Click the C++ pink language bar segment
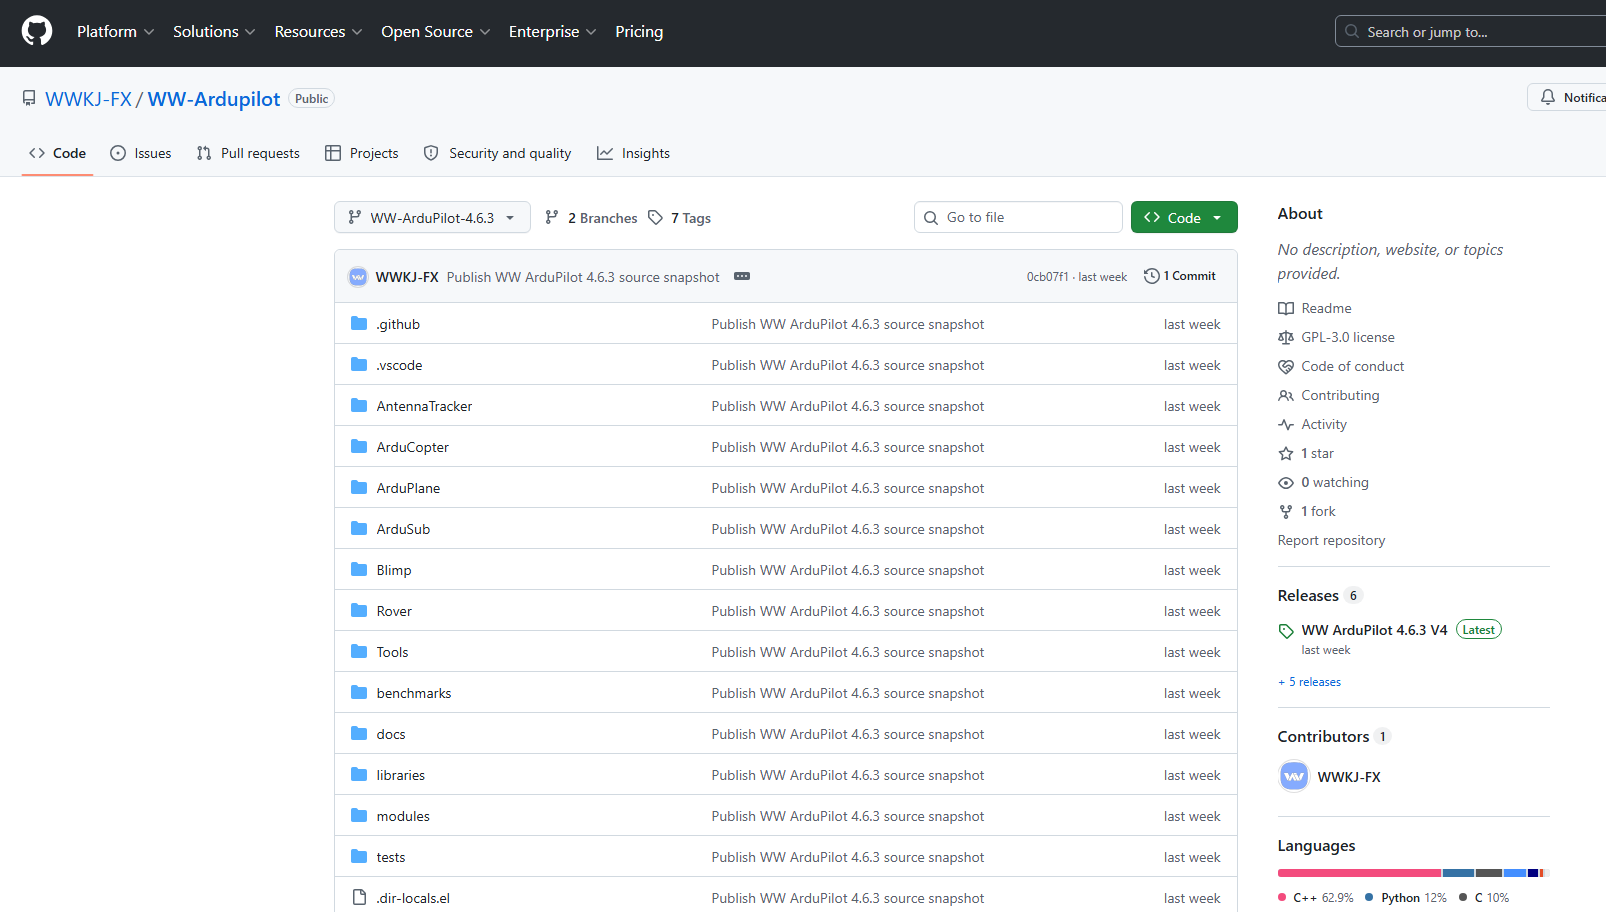 (1360, 873)
